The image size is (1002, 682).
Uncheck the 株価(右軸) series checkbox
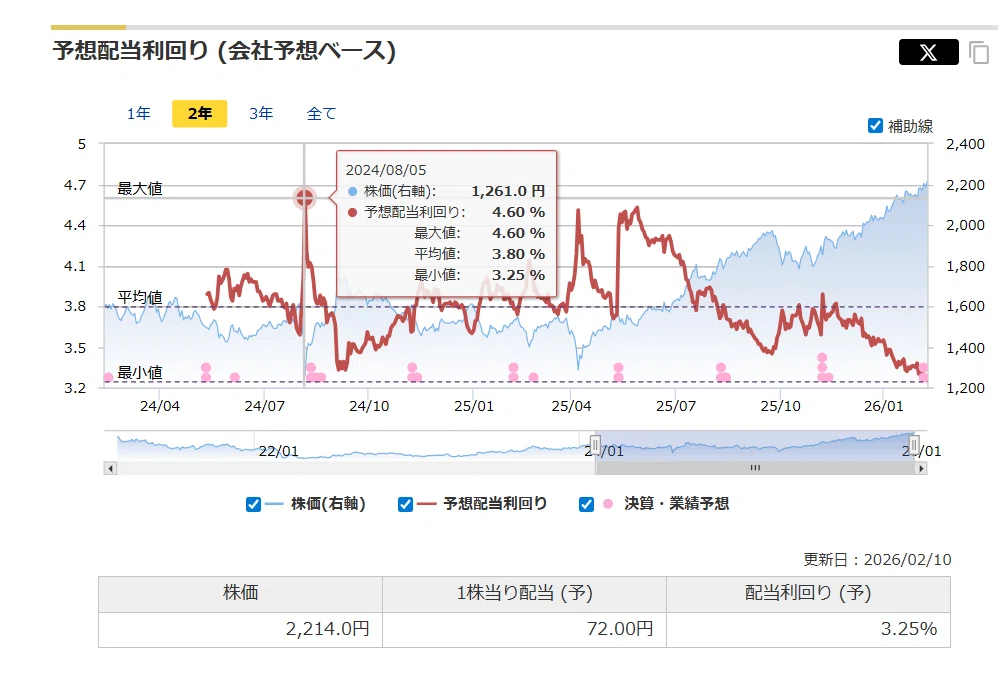click(253, 504)
